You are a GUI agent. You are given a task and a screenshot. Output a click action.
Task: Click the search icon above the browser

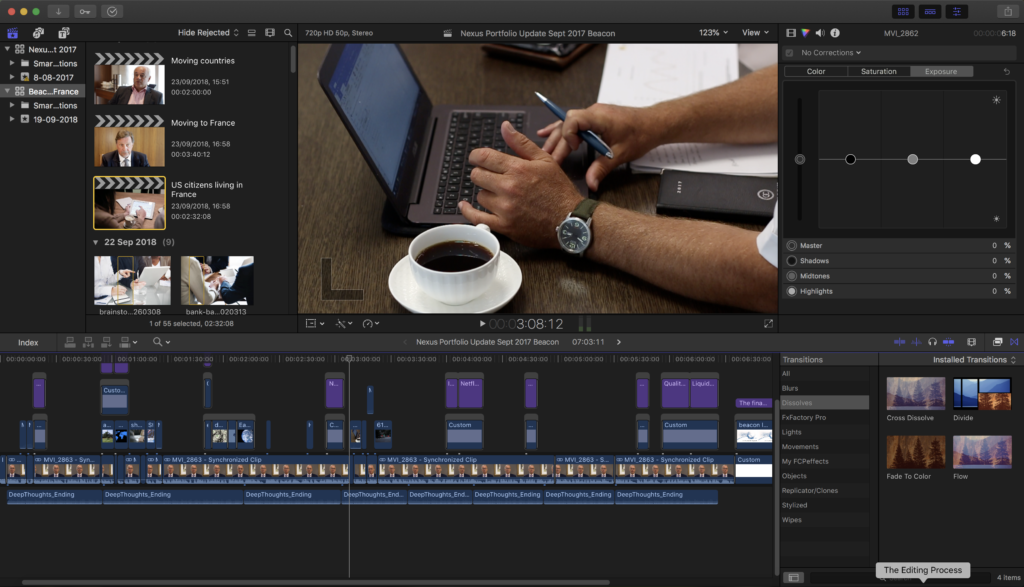[x=288, y=32]
